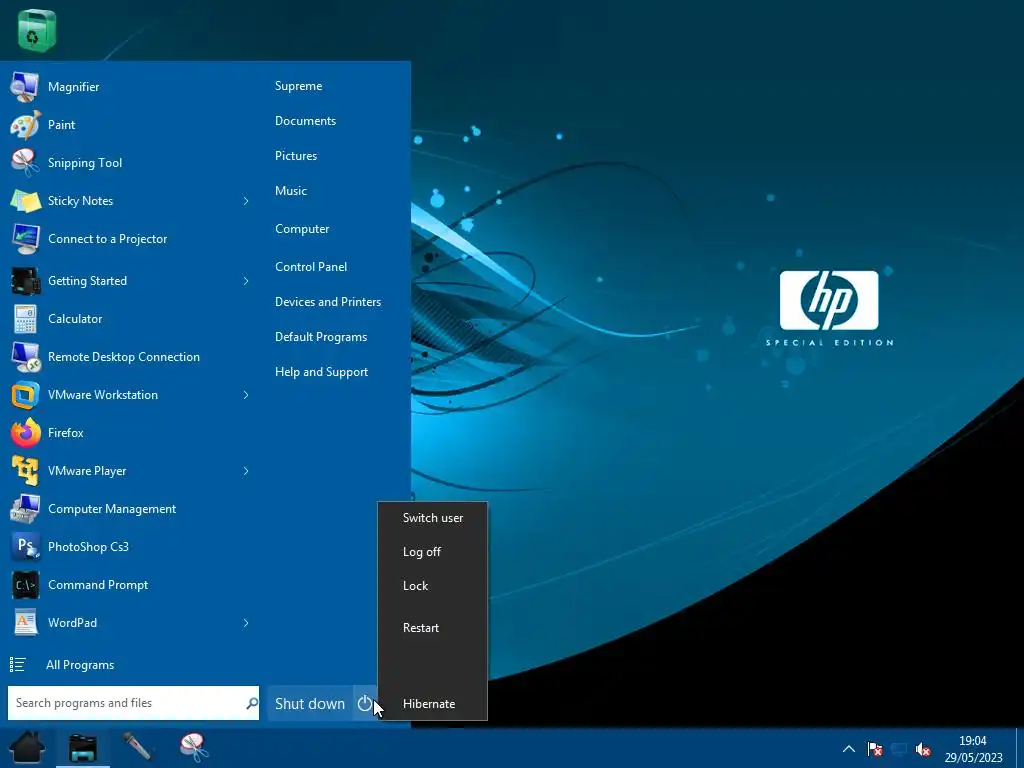This screenshot has width=1024, height=768.
Task: Open Devices and Printers
Action: 328,302
